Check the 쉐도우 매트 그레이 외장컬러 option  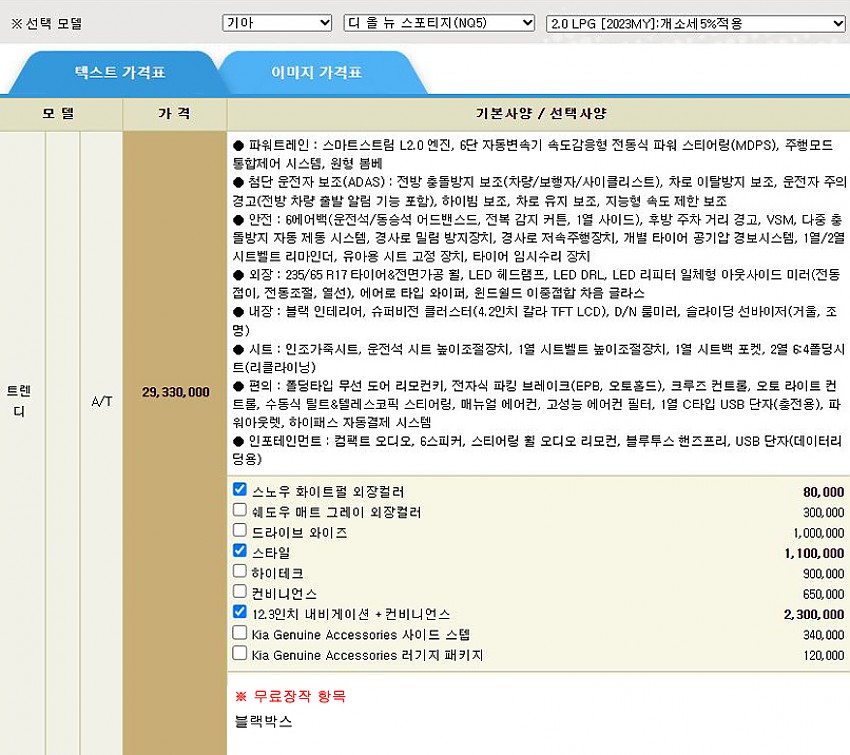tap(239, 511)
